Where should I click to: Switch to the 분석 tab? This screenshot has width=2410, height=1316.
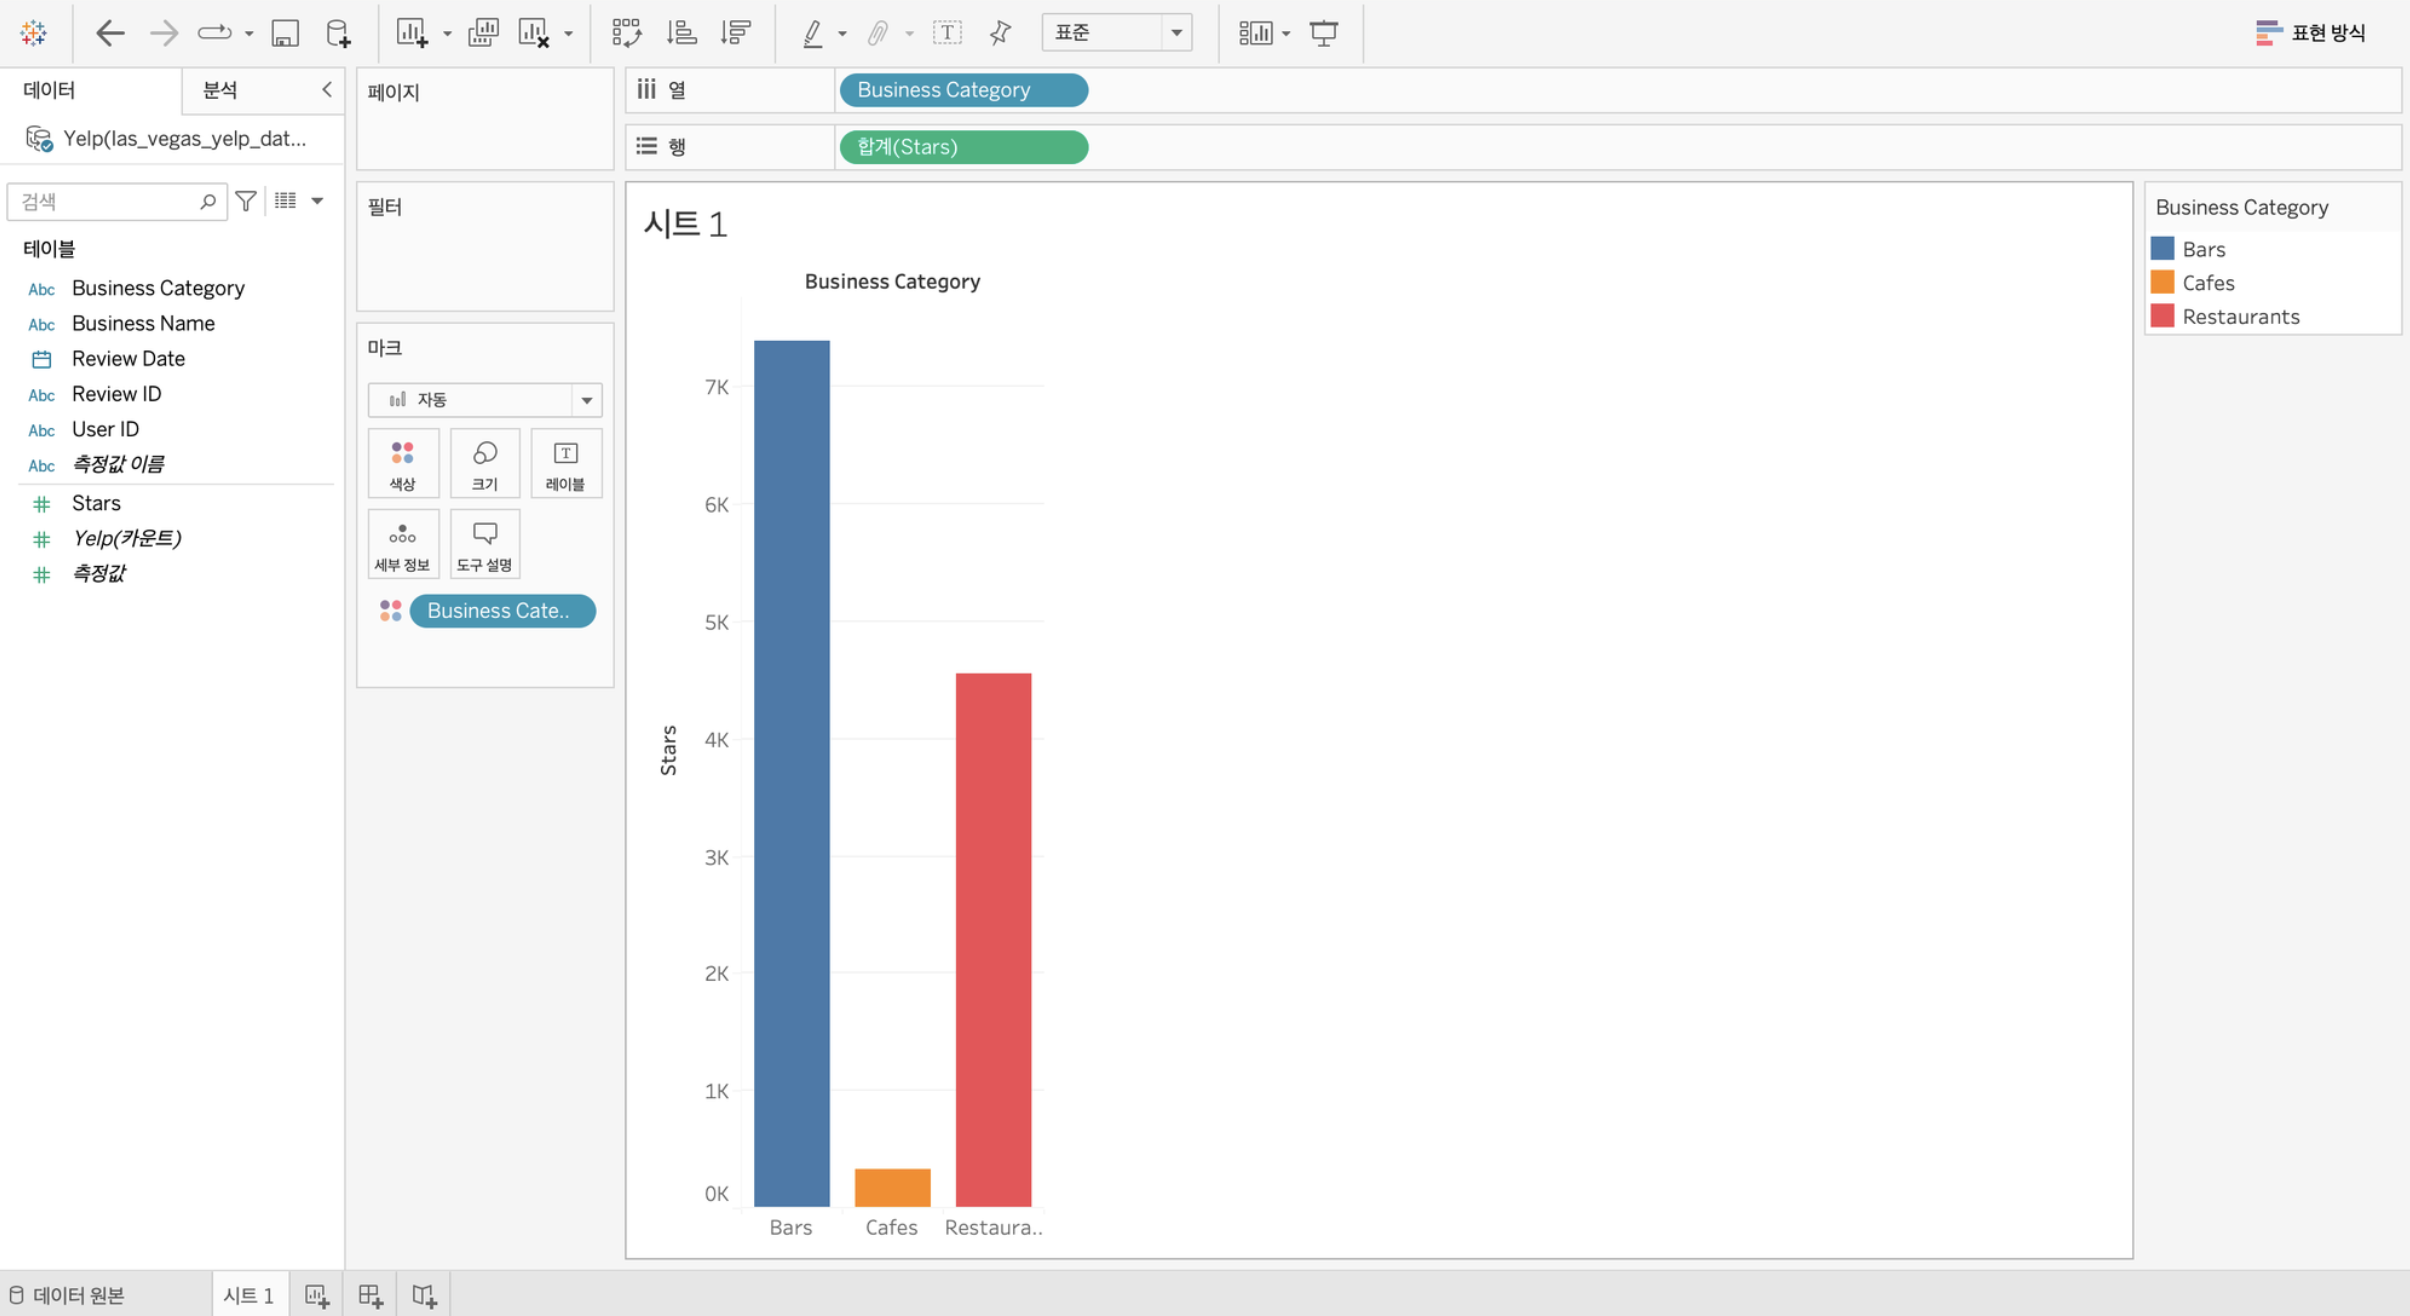(220, 90)
